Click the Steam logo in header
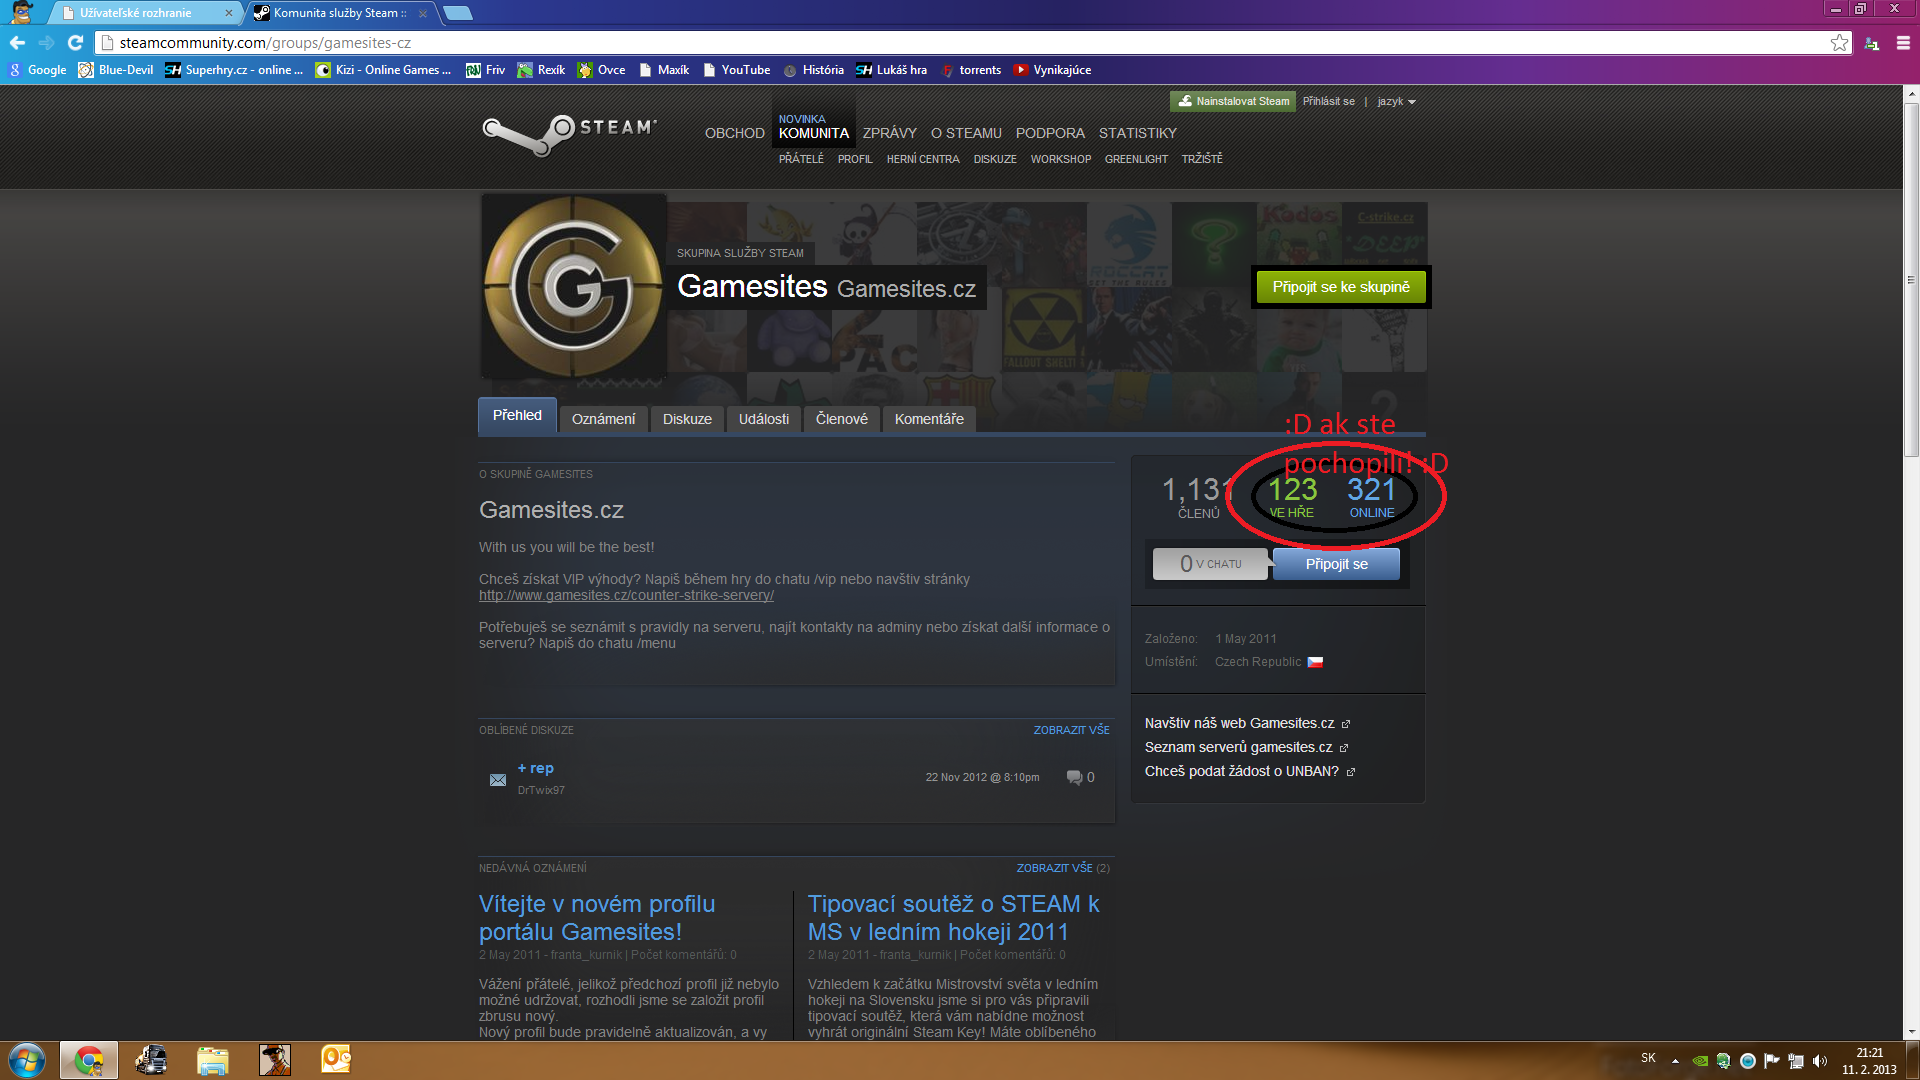This screenshot has height=1080, width=1920. pos(569,133)
